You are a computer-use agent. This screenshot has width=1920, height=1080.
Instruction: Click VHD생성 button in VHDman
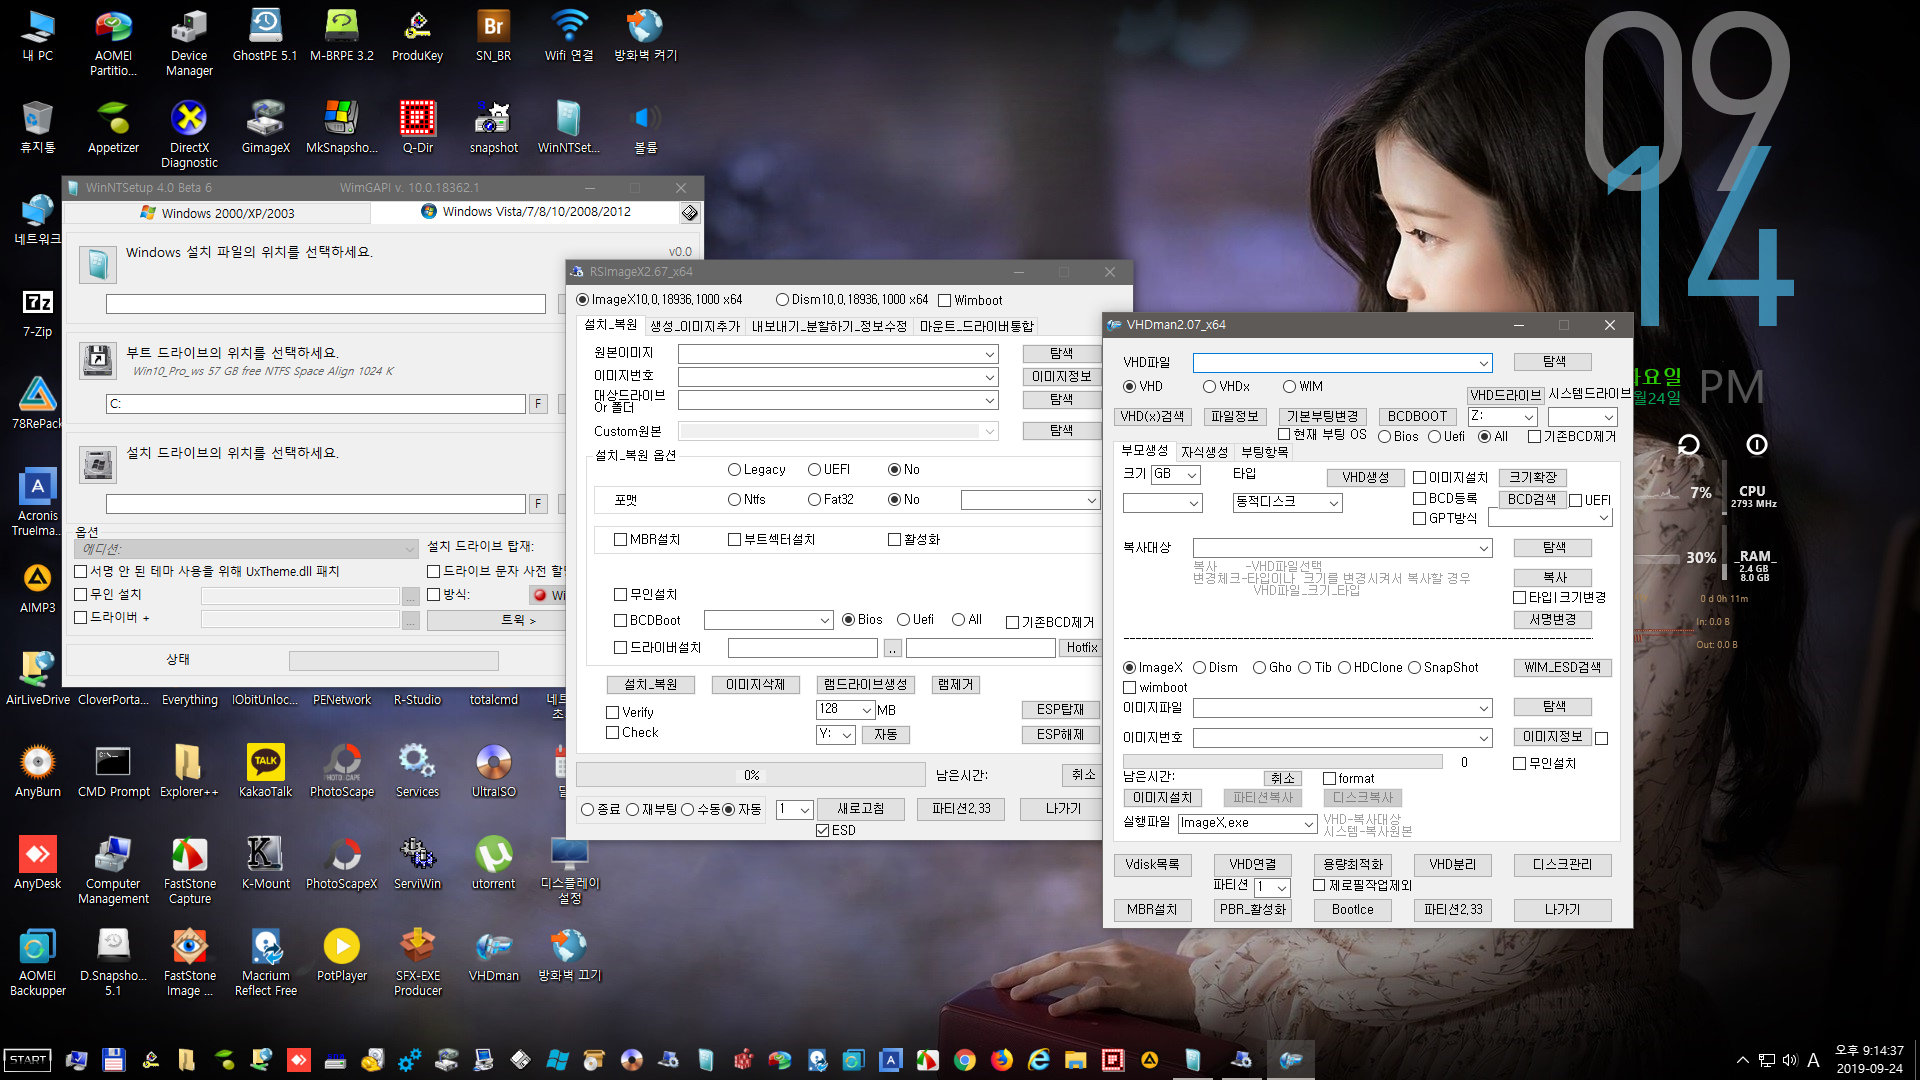point(1365,478)
